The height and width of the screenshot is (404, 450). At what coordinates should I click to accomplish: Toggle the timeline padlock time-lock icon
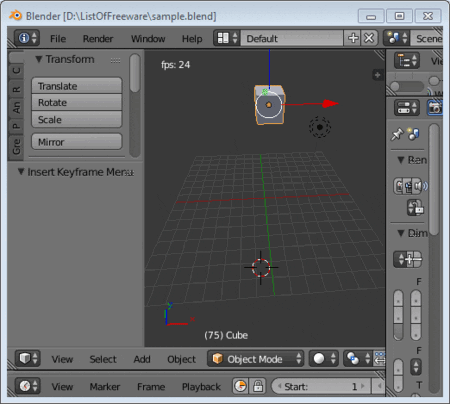click(257, 386)
